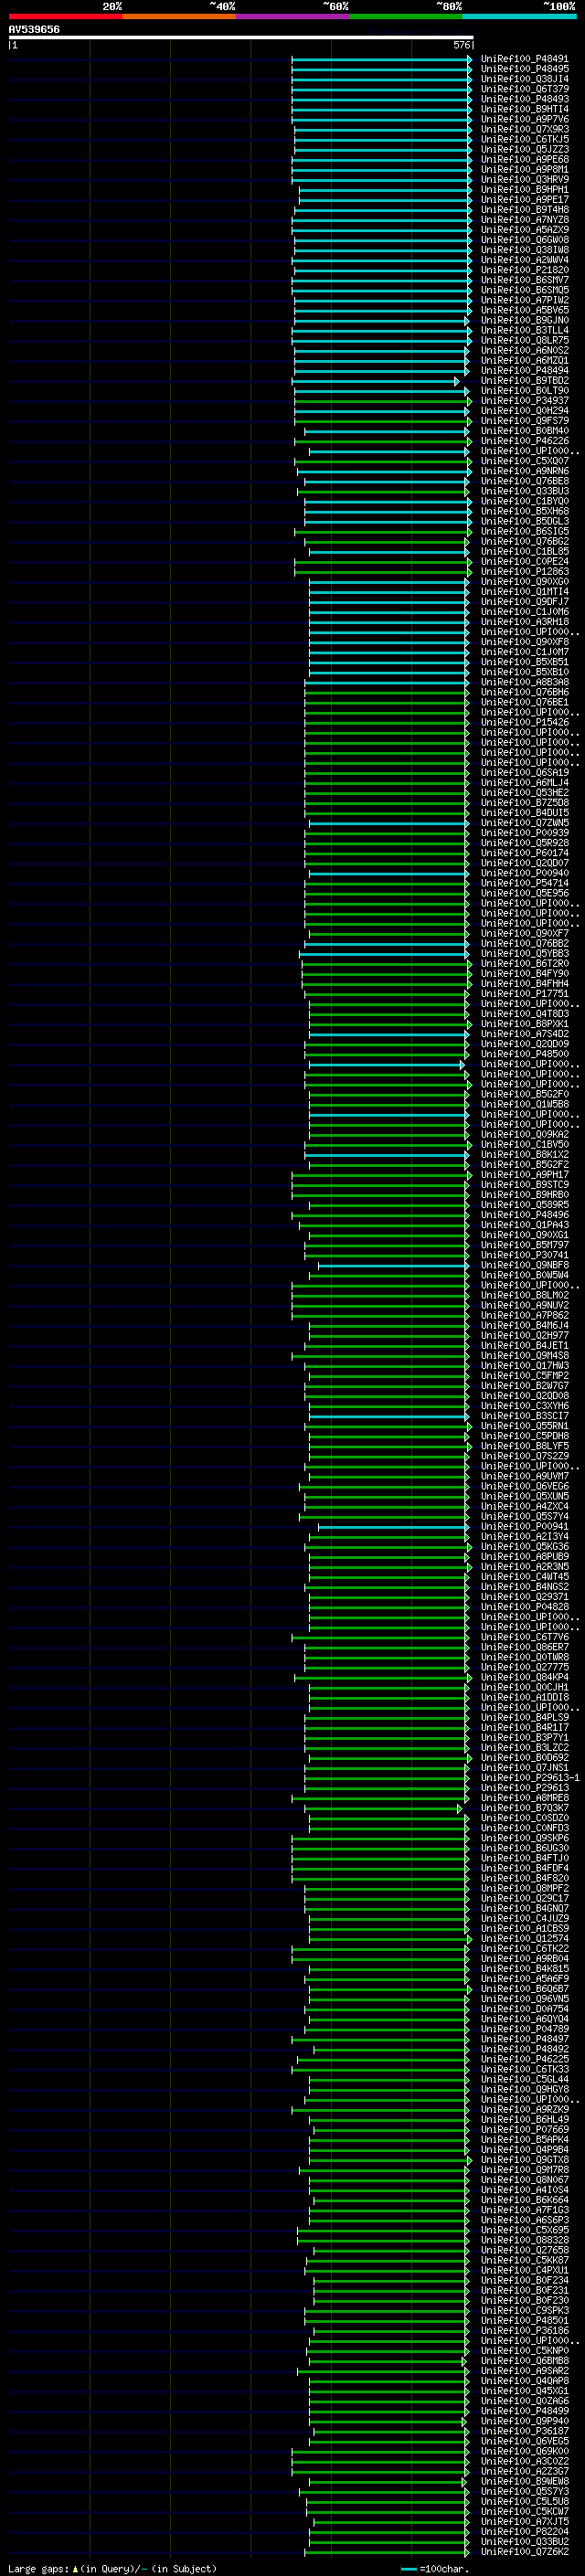Click the '=100char.' scale legend text
The height and width of the screenshot is (2576, 585).
(445, 2568)
